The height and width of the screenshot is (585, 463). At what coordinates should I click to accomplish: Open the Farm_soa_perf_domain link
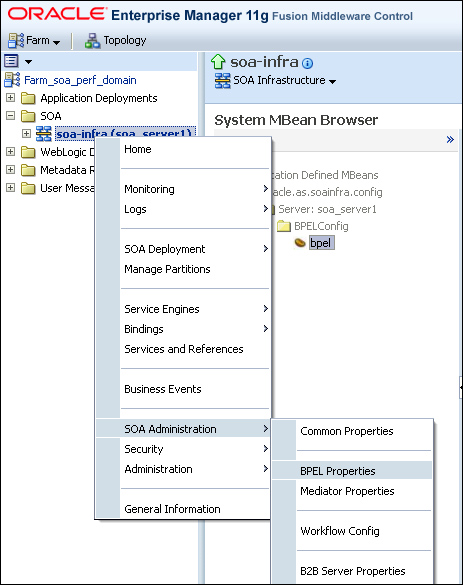[x=80, y=80]
